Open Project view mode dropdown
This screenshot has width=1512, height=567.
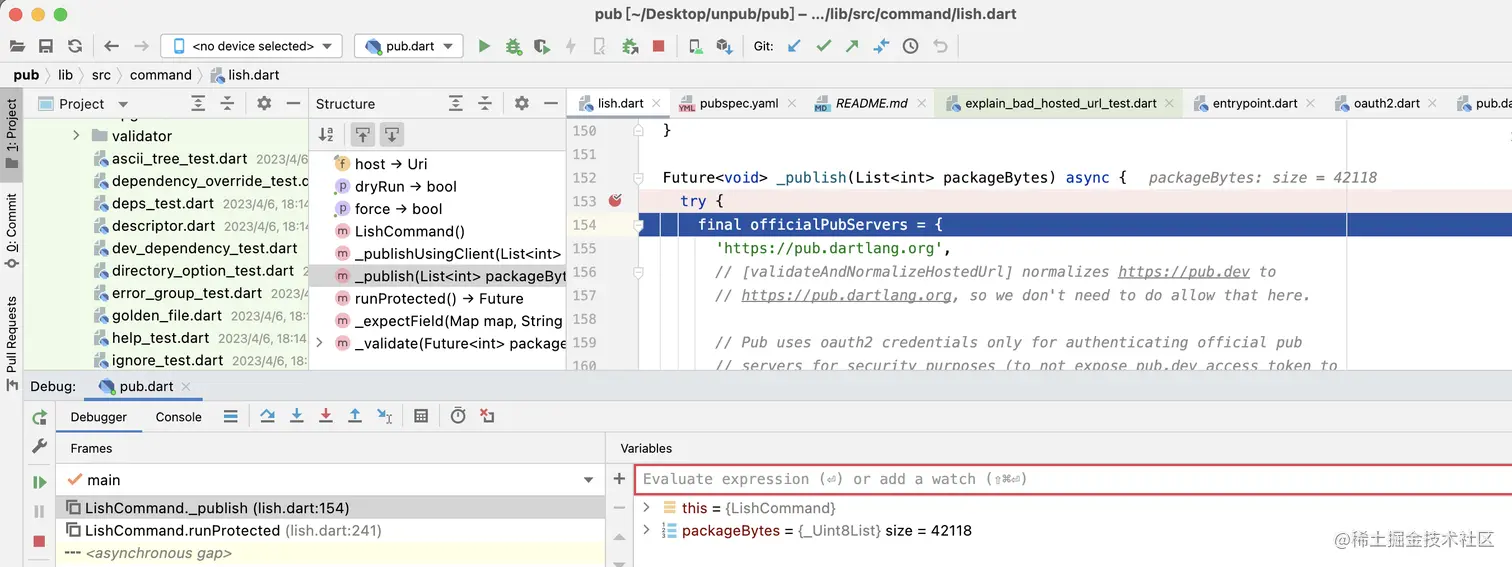coord(123,104)
